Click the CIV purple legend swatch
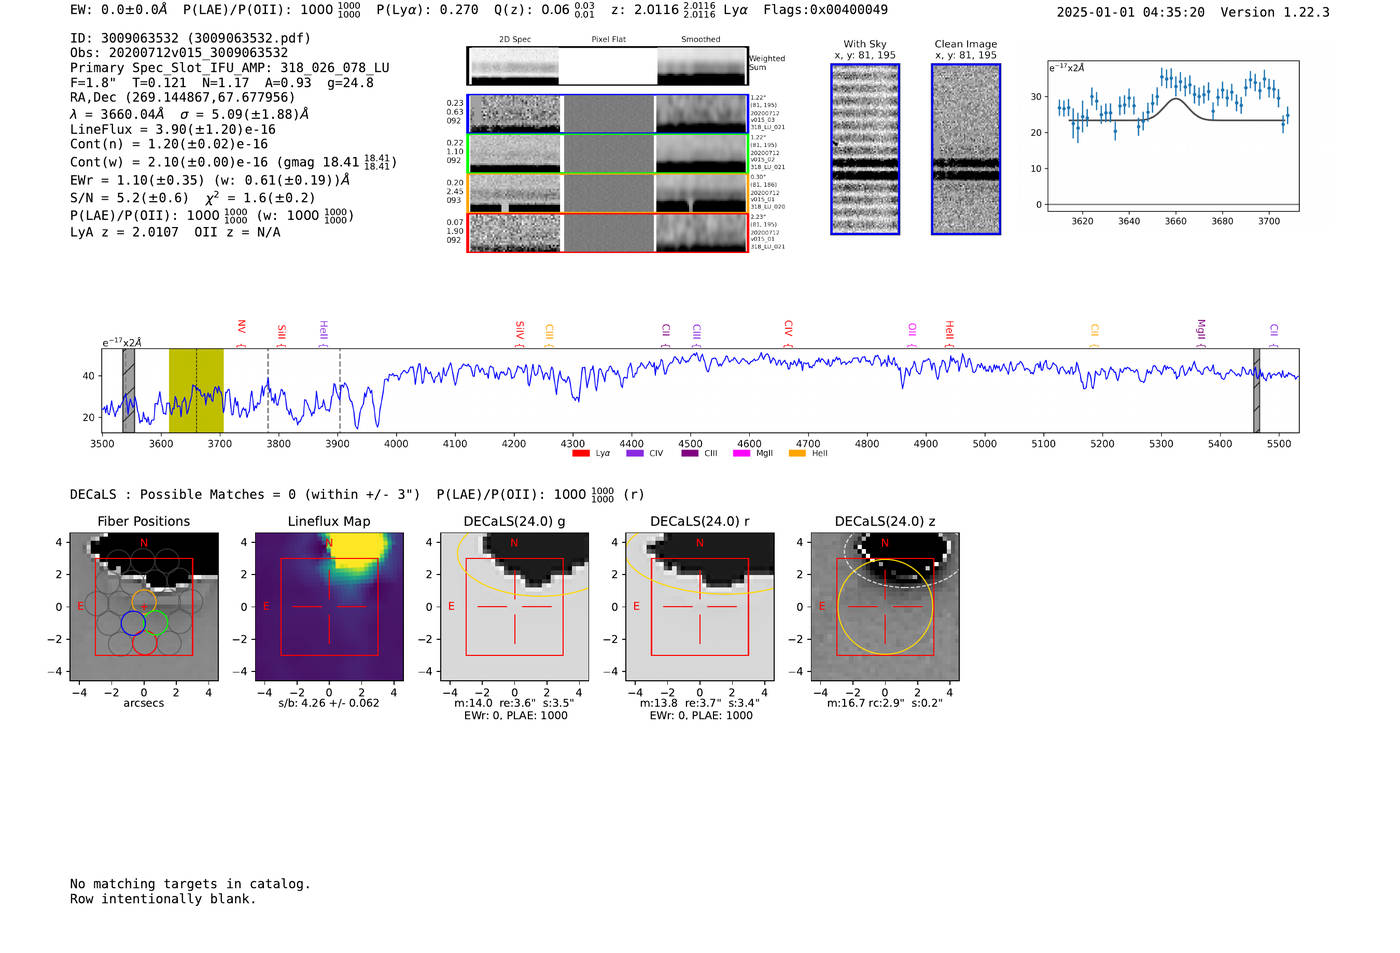 pyautogui.click(x=634, y=453)
